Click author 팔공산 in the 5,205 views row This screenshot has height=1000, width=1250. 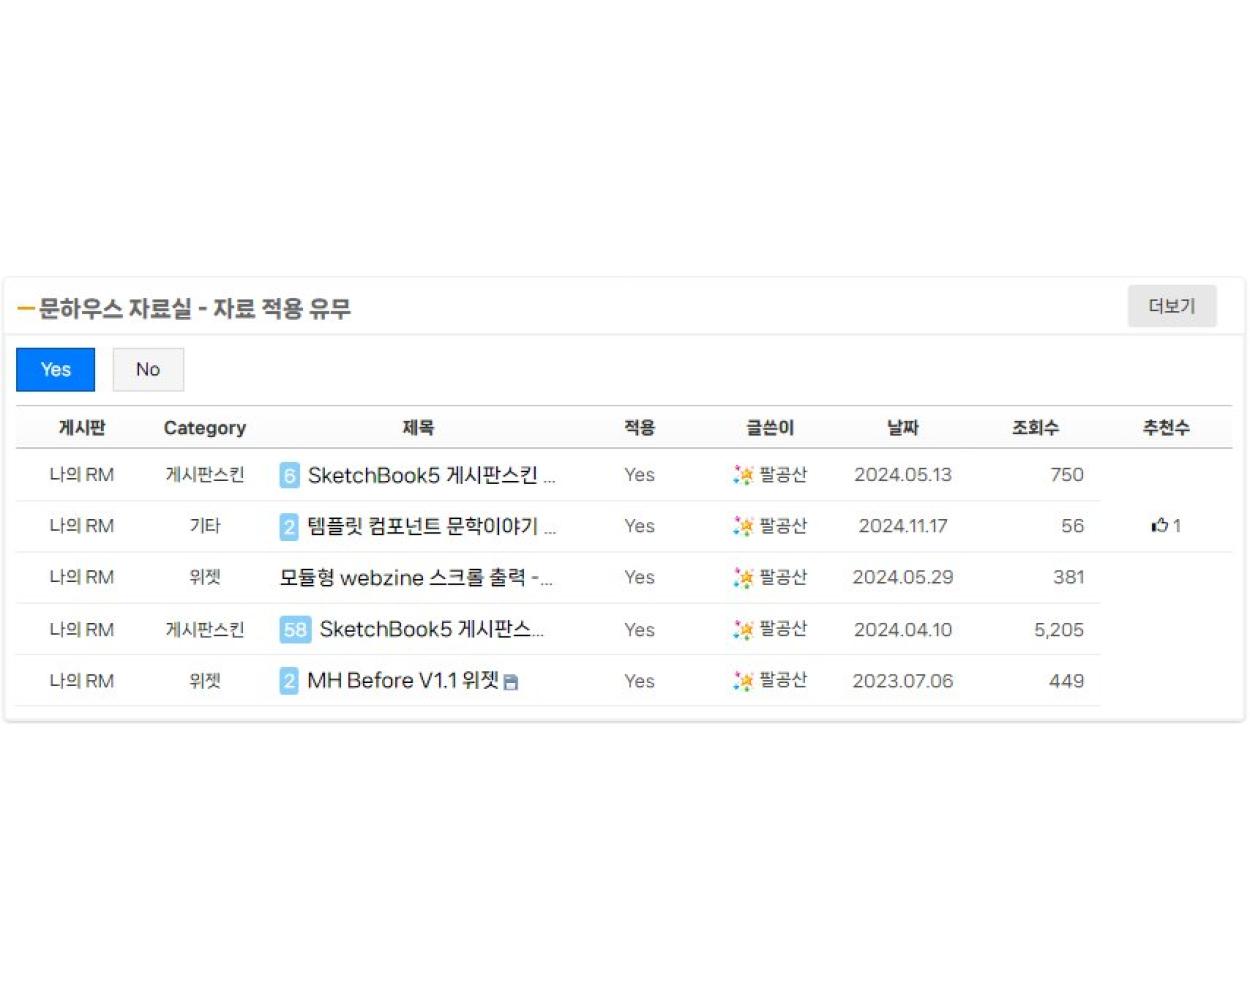783,629
